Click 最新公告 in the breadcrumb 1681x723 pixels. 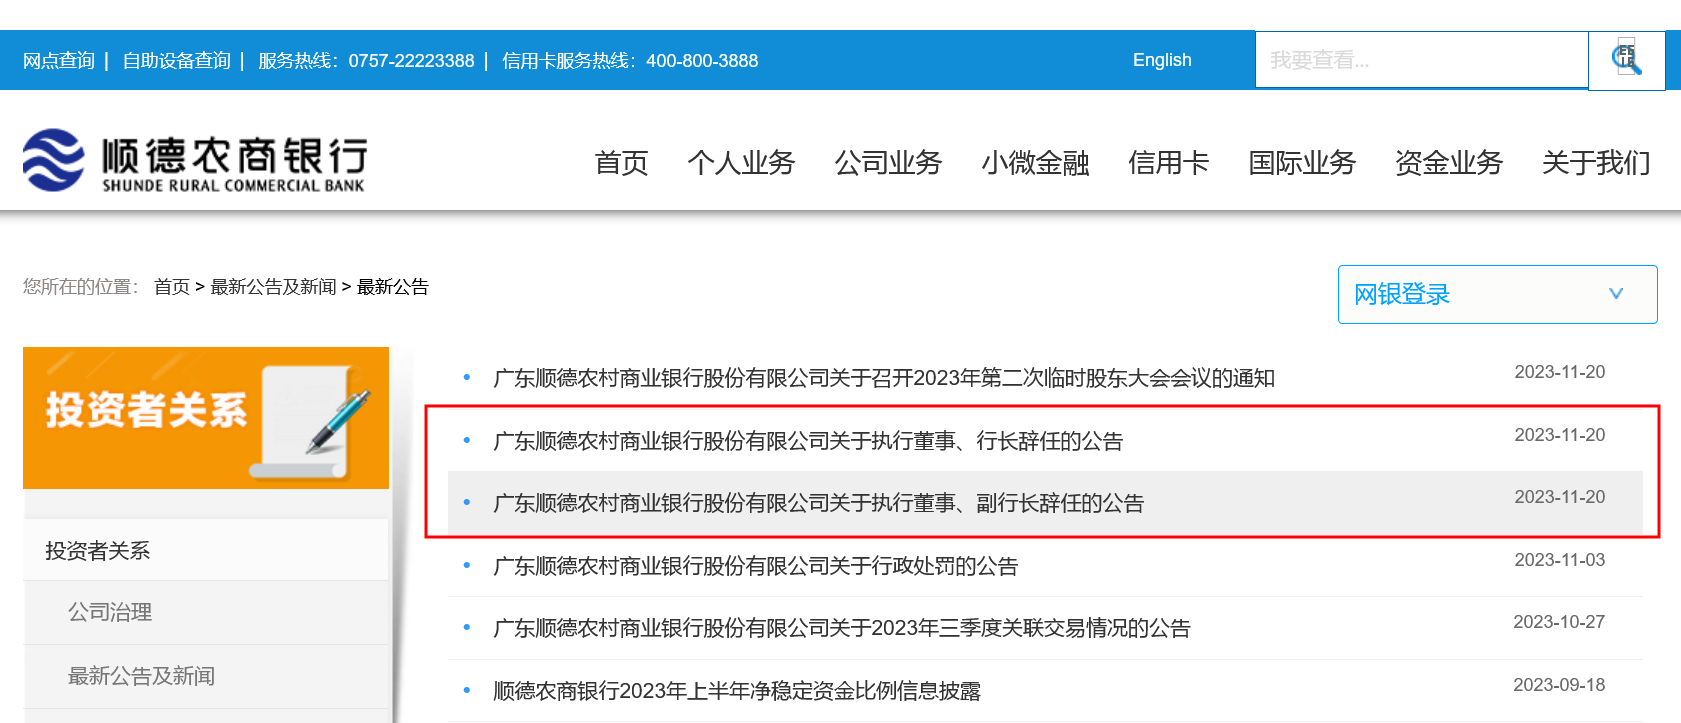click(393, 287)
